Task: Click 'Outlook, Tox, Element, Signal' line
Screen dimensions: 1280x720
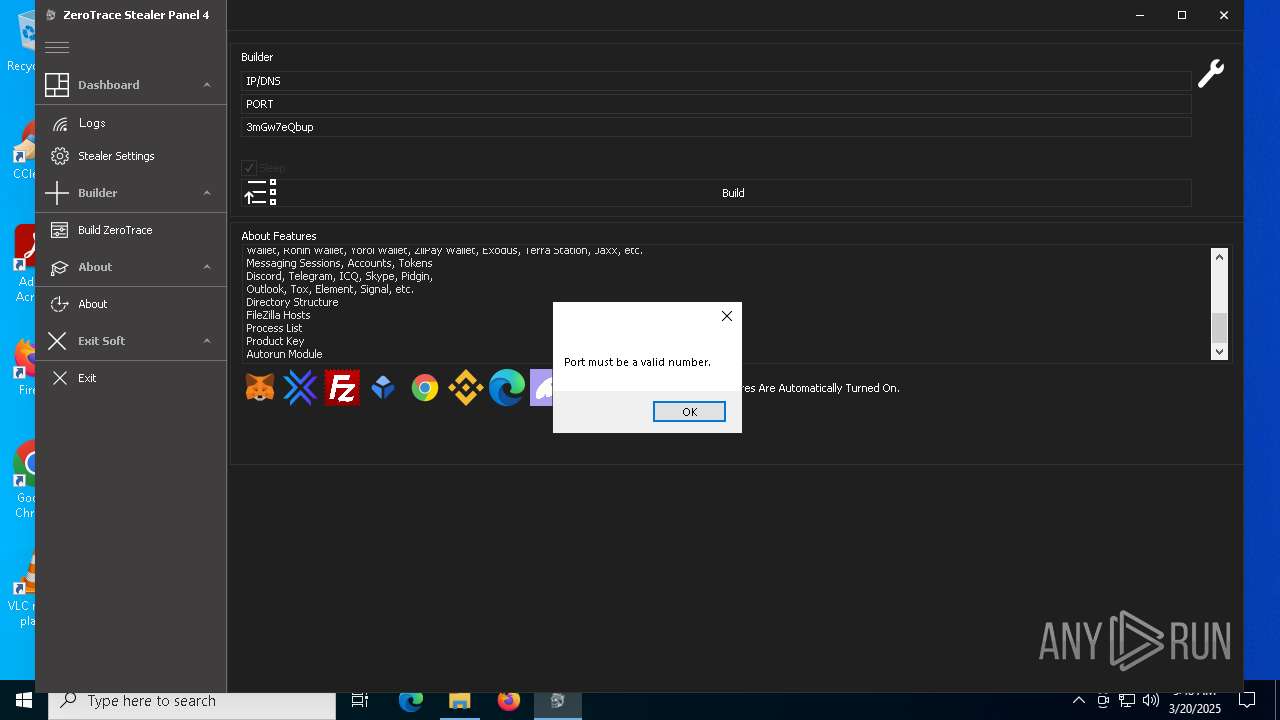Action: 330,289
